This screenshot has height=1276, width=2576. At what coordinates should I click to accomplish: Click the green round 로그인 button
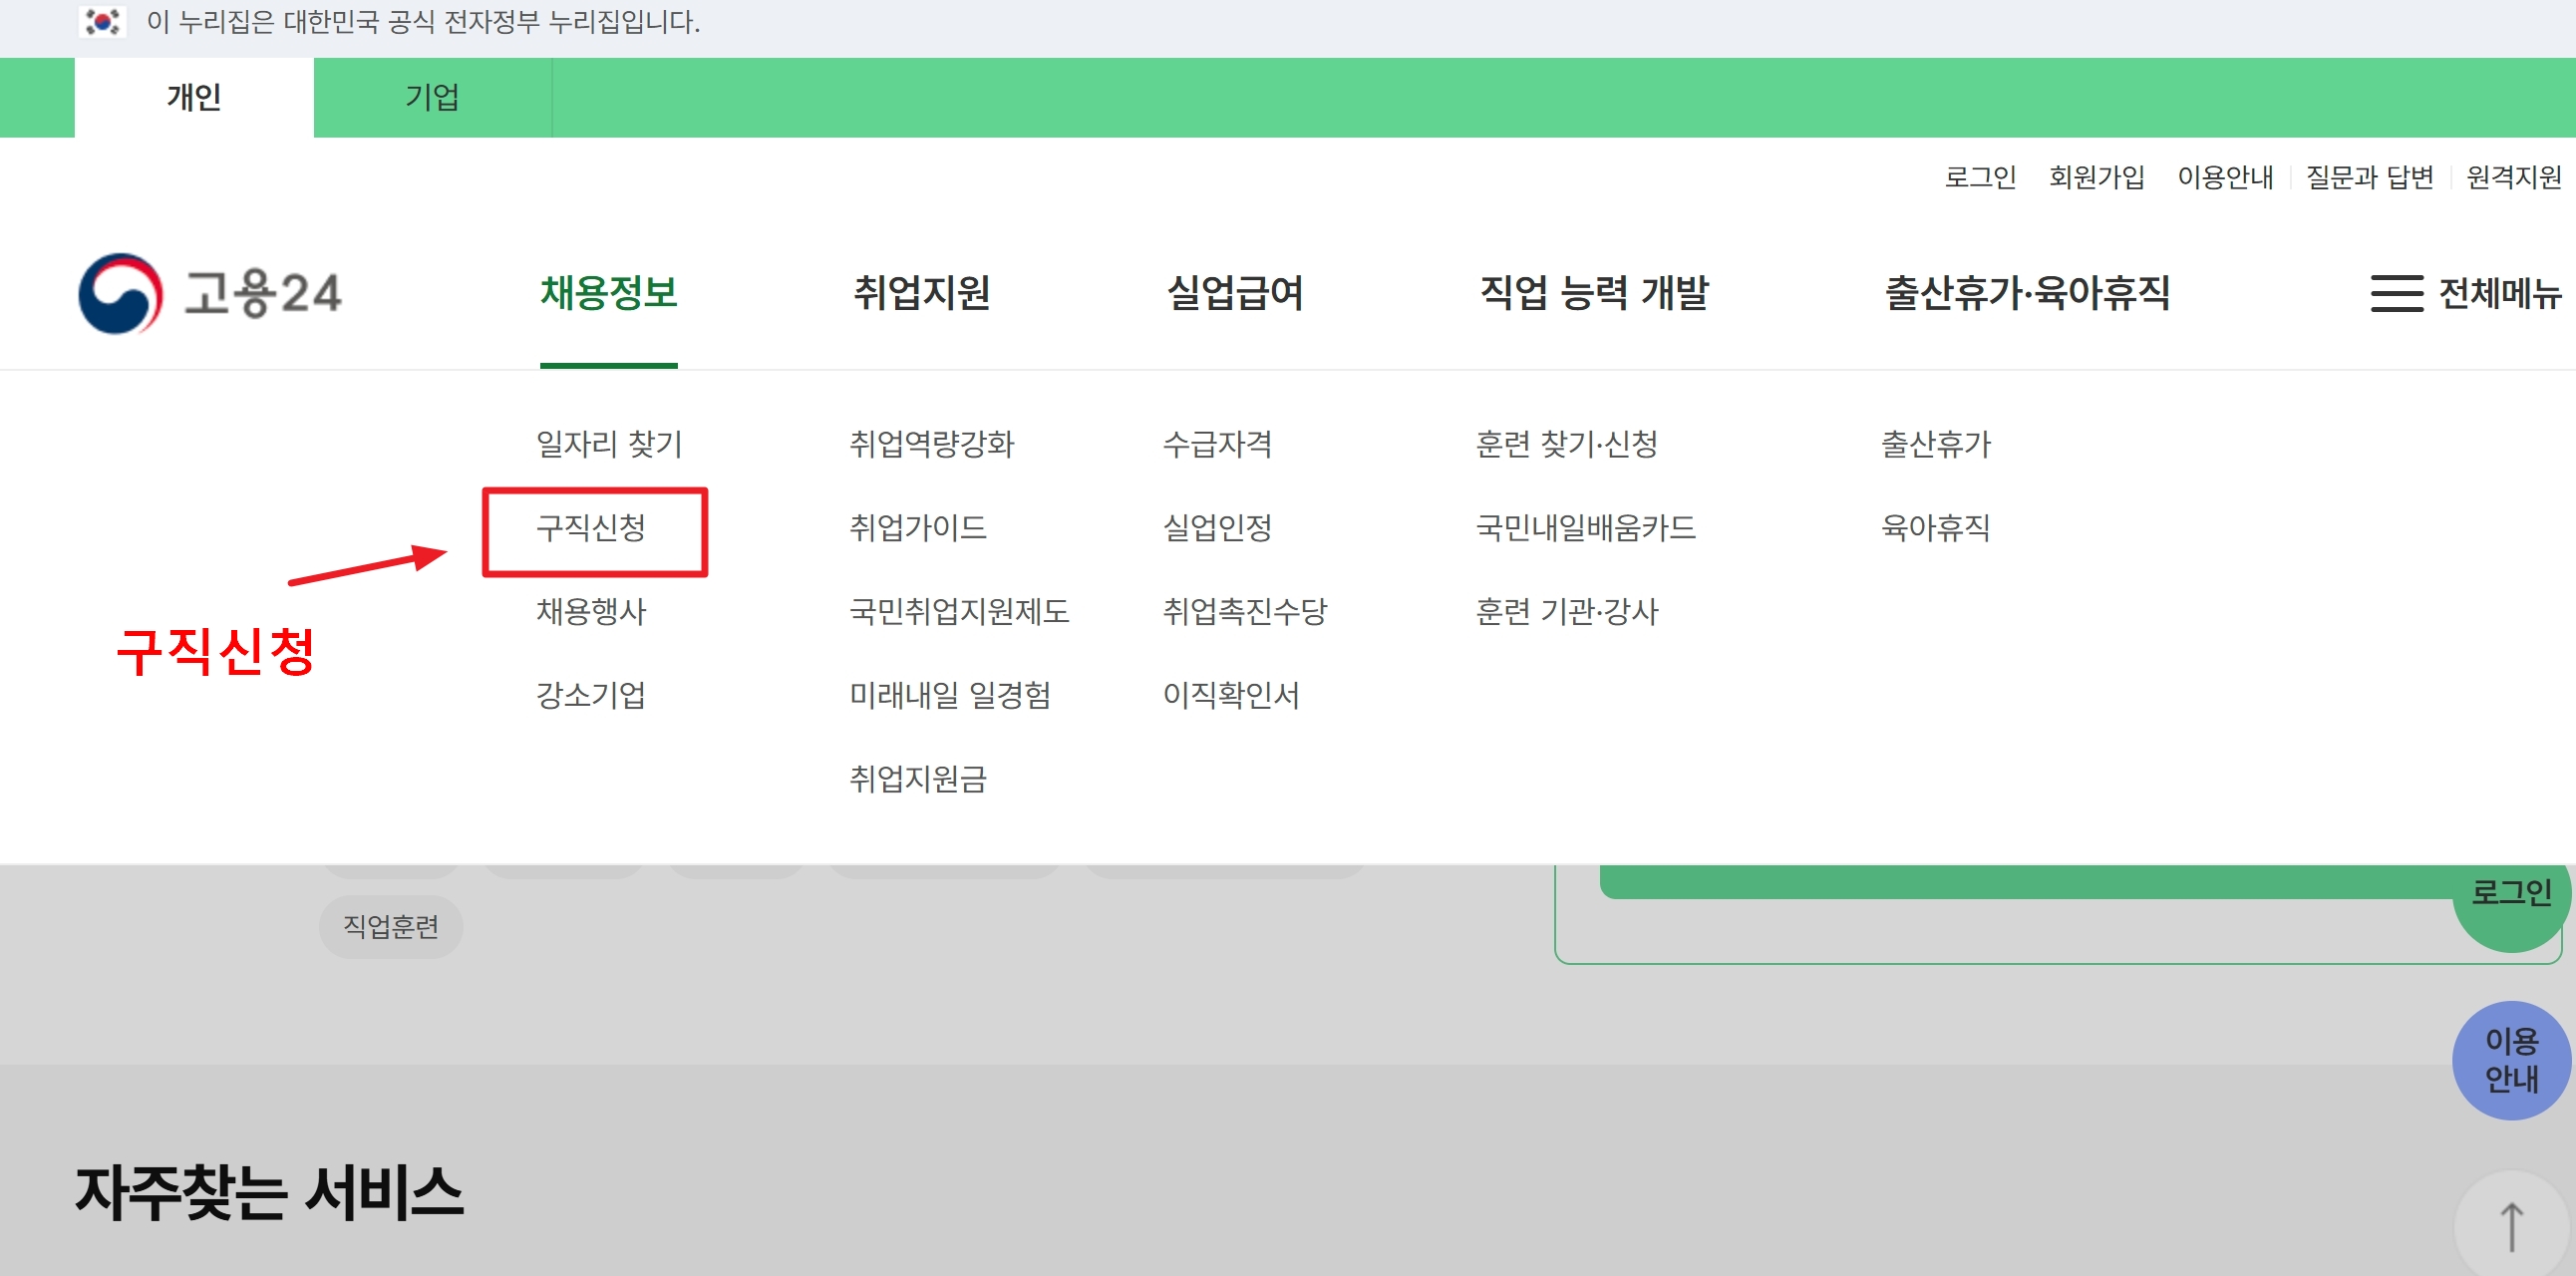point(2510,893)
